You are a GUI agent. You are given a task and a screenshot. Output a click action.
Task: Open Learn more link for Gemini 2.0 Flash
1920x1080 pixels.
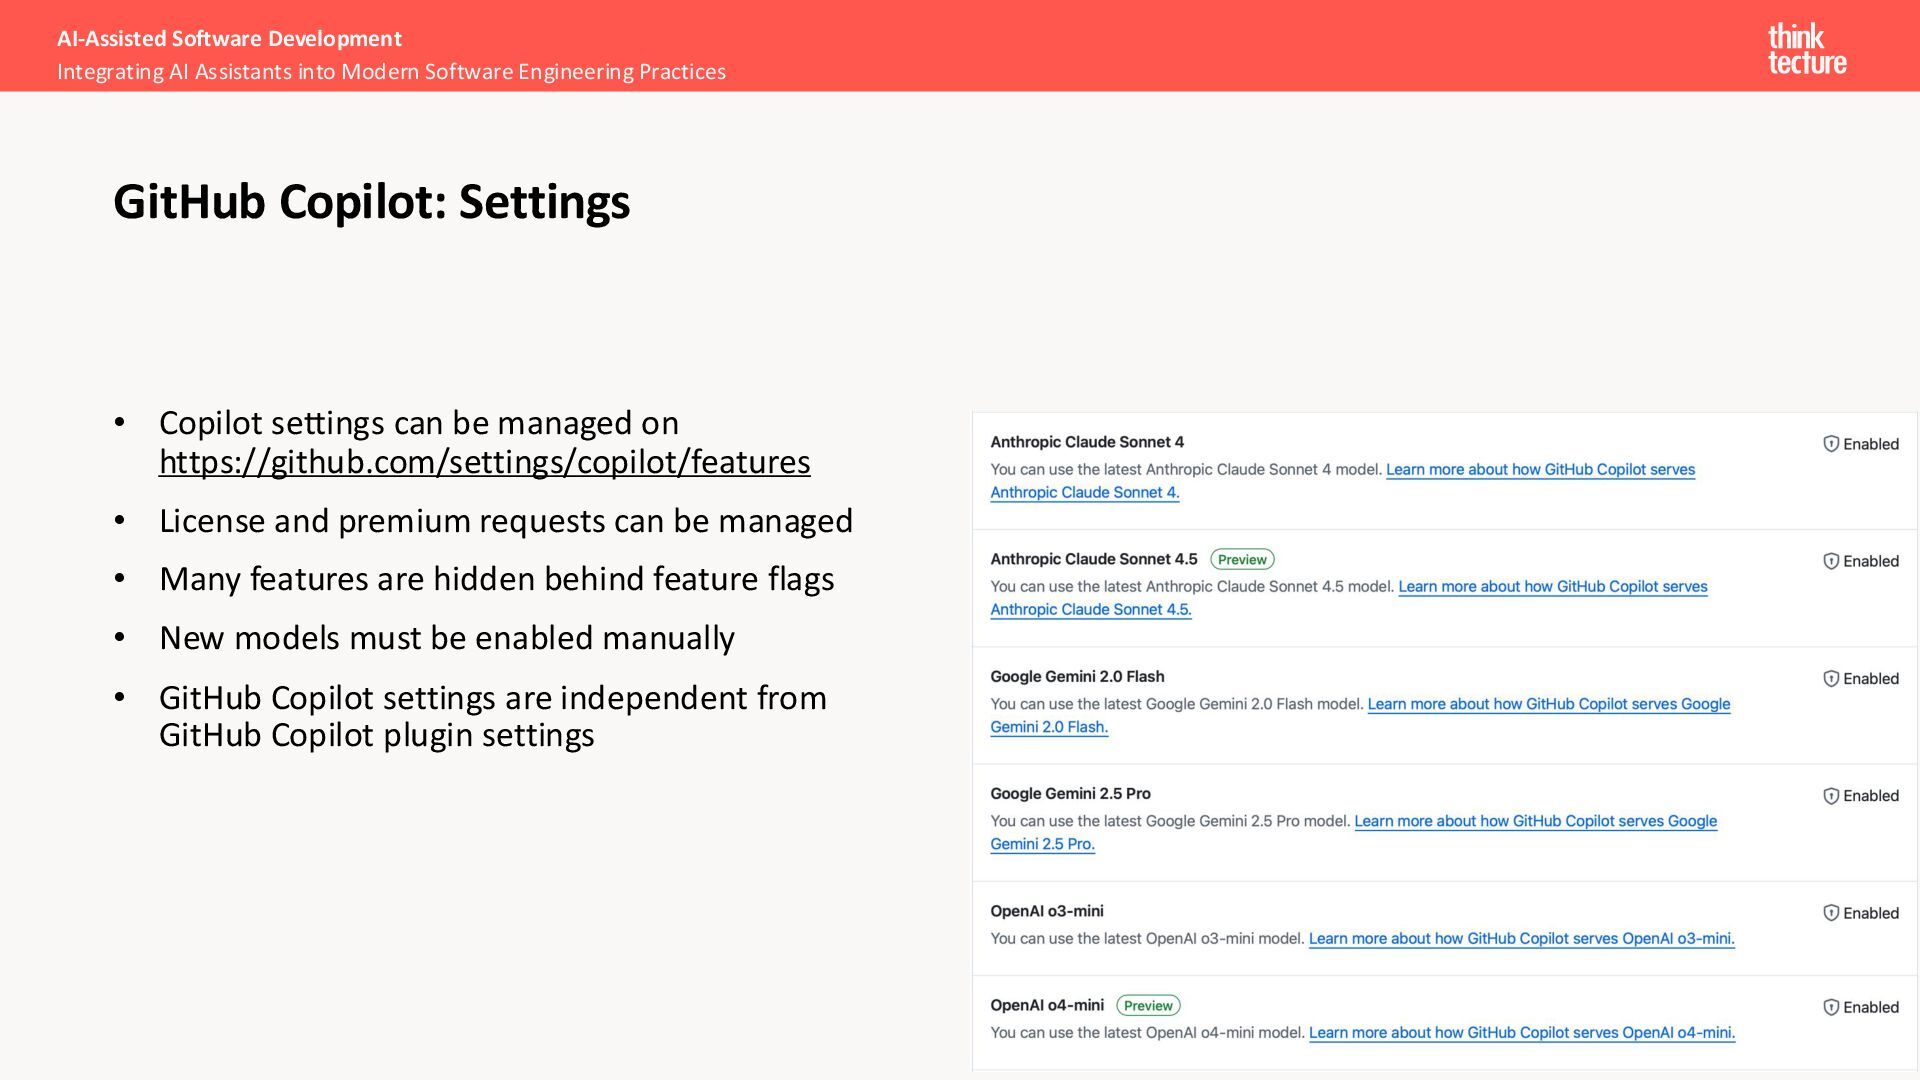(1548, 704)
